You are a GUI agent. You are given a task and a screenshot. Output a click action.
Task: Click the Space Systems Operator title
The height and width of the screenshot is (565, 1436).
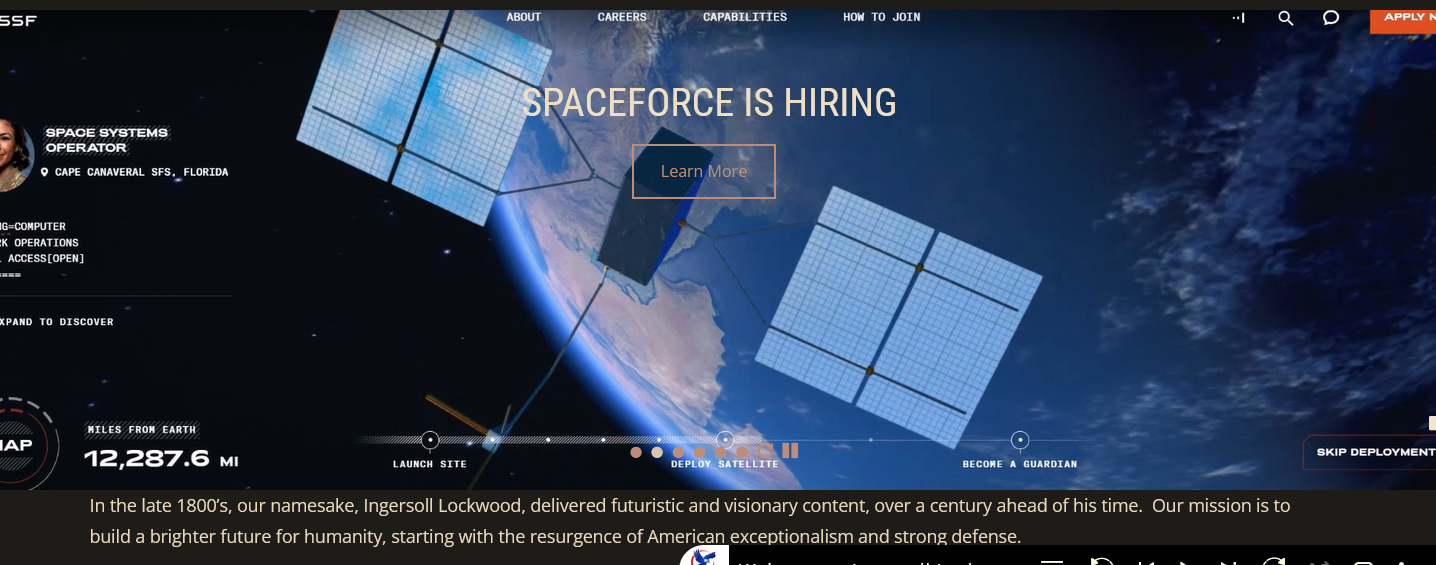point(107,140)
